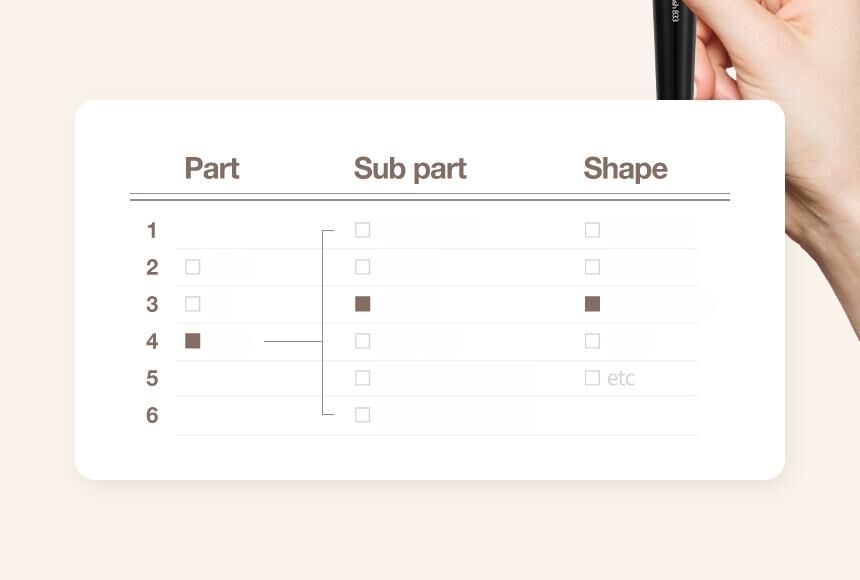Click the row number 6 label

[x=152, y=415]
